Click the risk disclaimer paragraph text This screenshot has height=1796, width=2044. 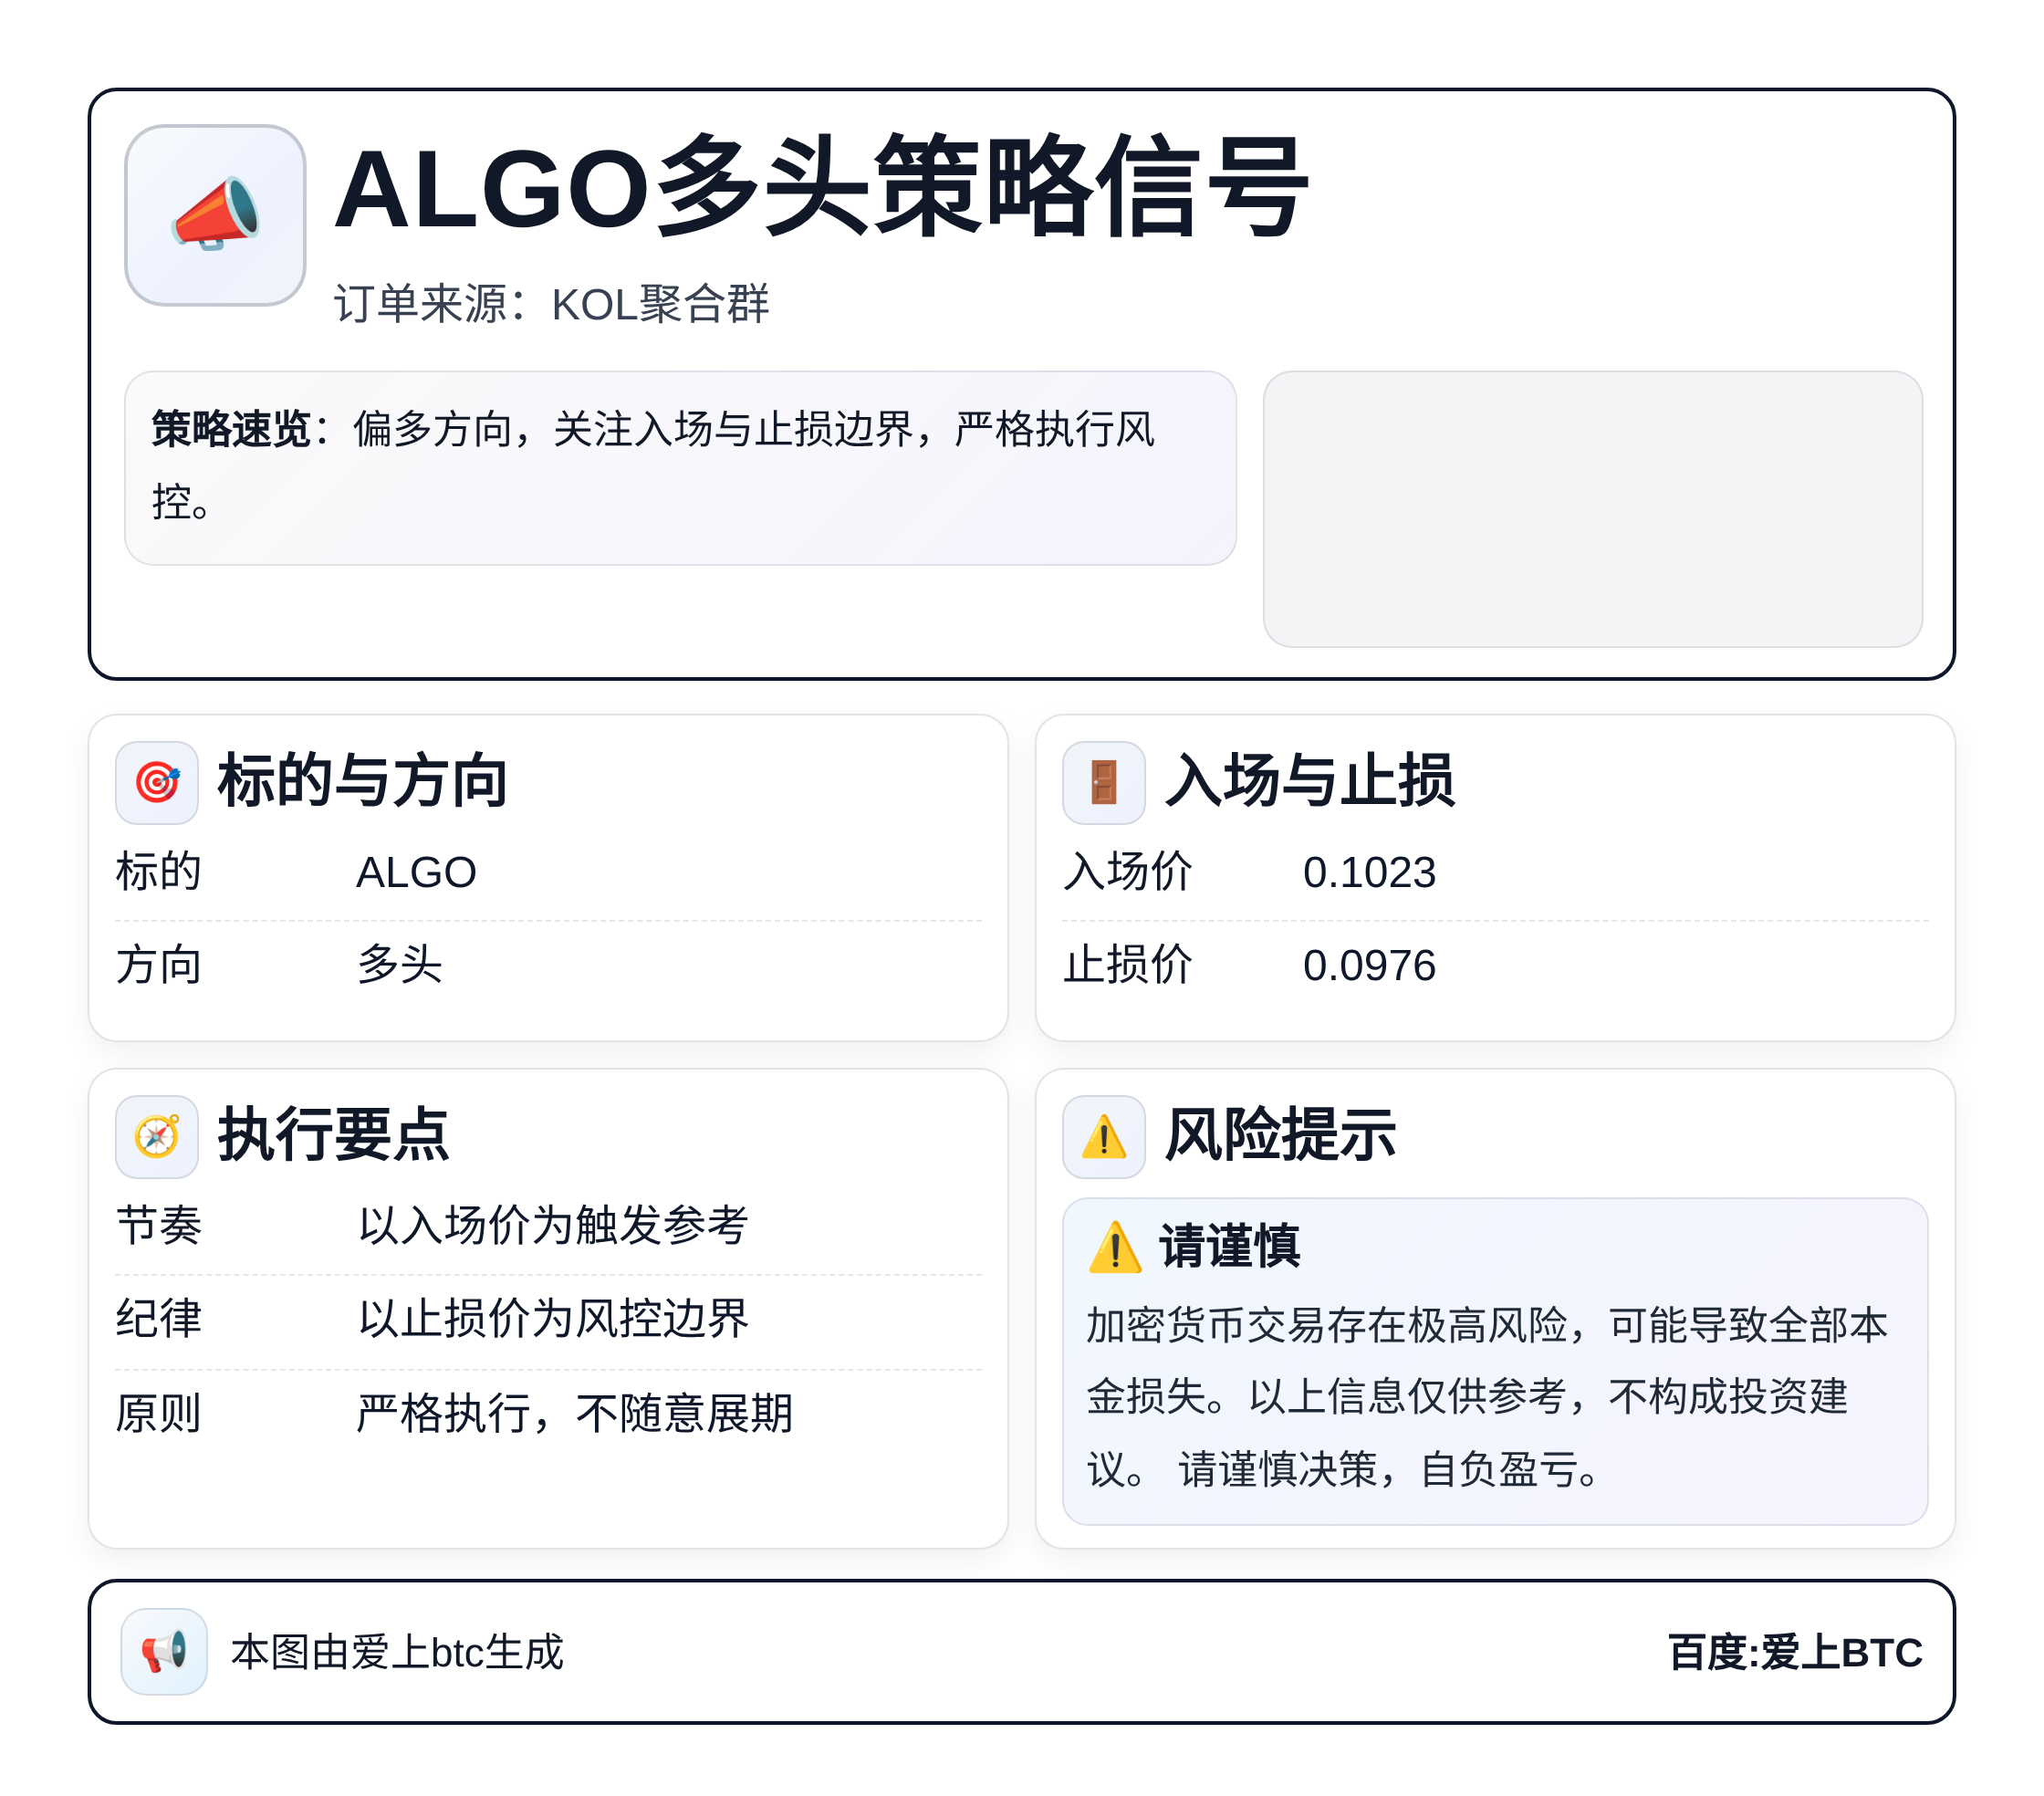coord(1487,1397)
